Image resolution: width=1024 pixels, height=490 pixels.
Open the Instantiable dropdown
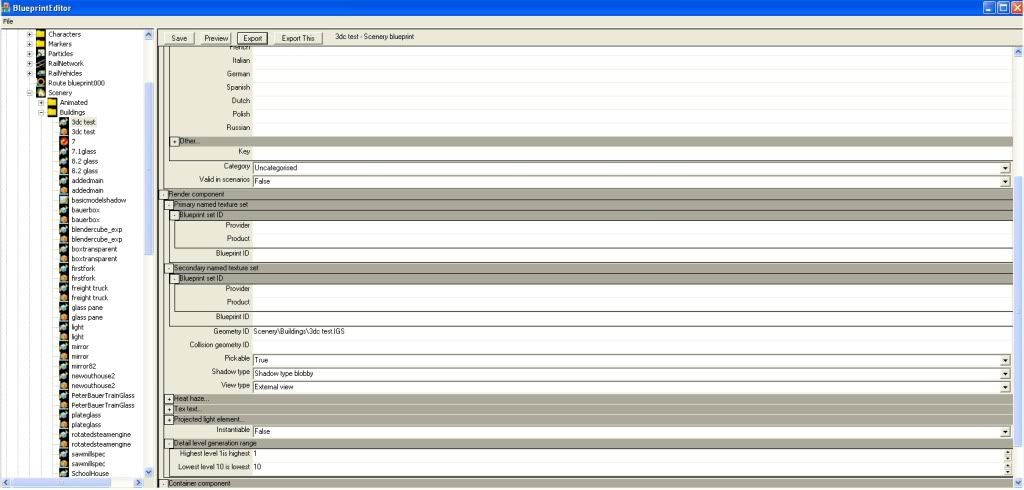pos(1006,432)
